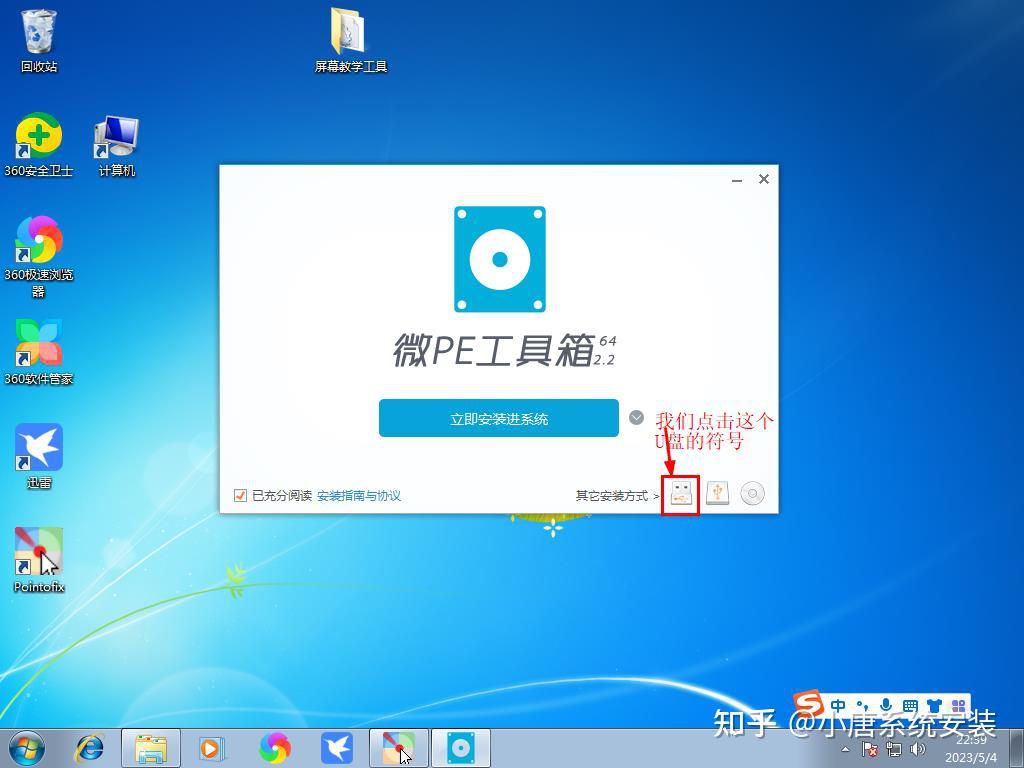Select the 360软件管家 desktop shortcut
The width and height of the screenshot is (1024, 768).
(39, 352)
